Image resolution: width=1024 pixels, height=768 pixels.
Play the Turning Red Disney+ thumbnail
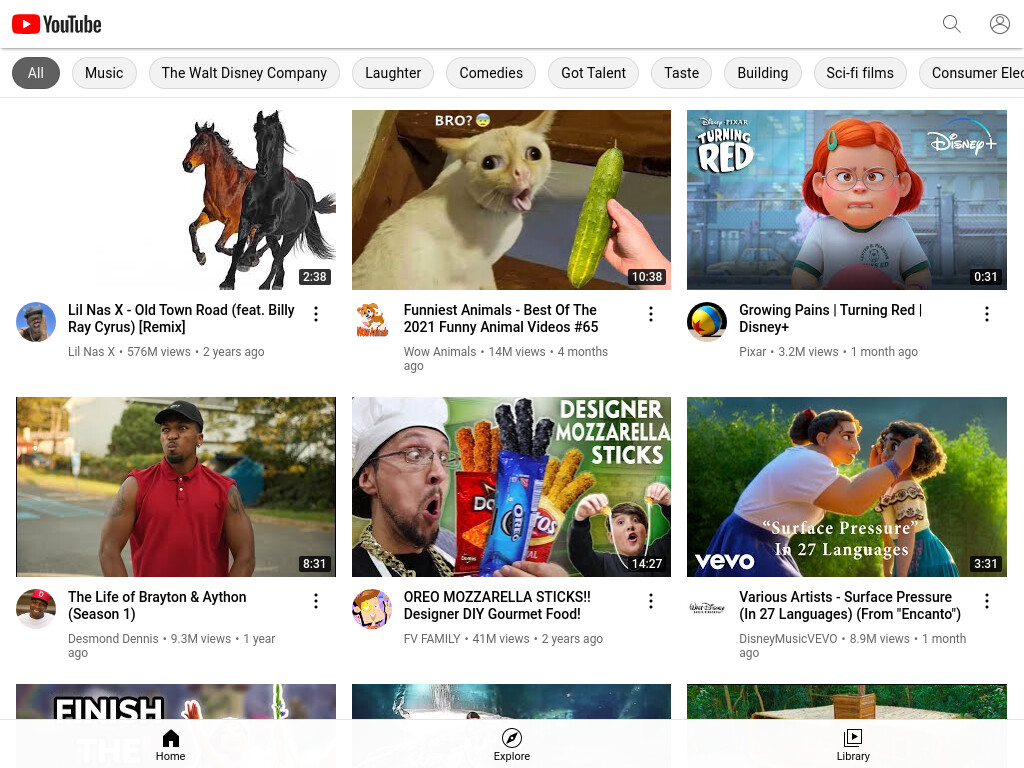coord(847,200)
